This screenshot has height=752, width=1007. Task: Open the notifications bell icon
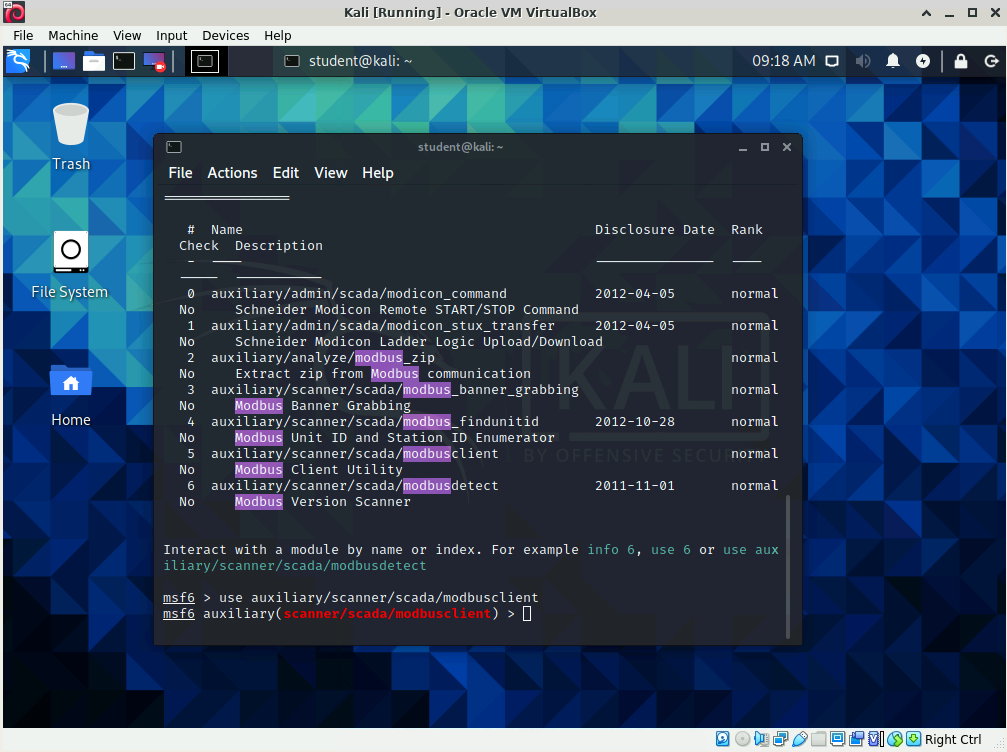[x=893, y=62]
